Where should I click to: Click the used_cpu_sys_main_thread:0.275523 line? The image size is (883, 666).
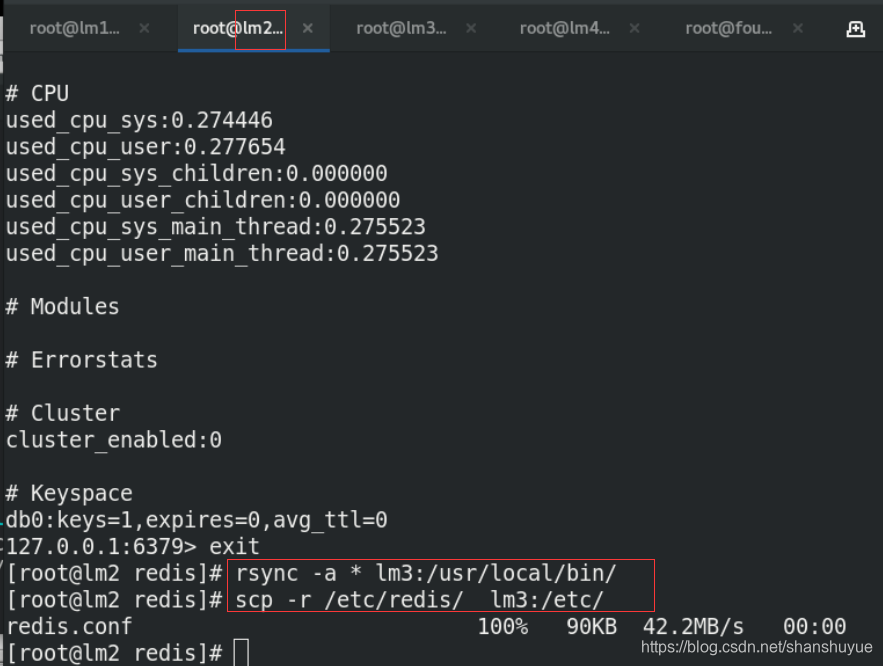(216, 227)
